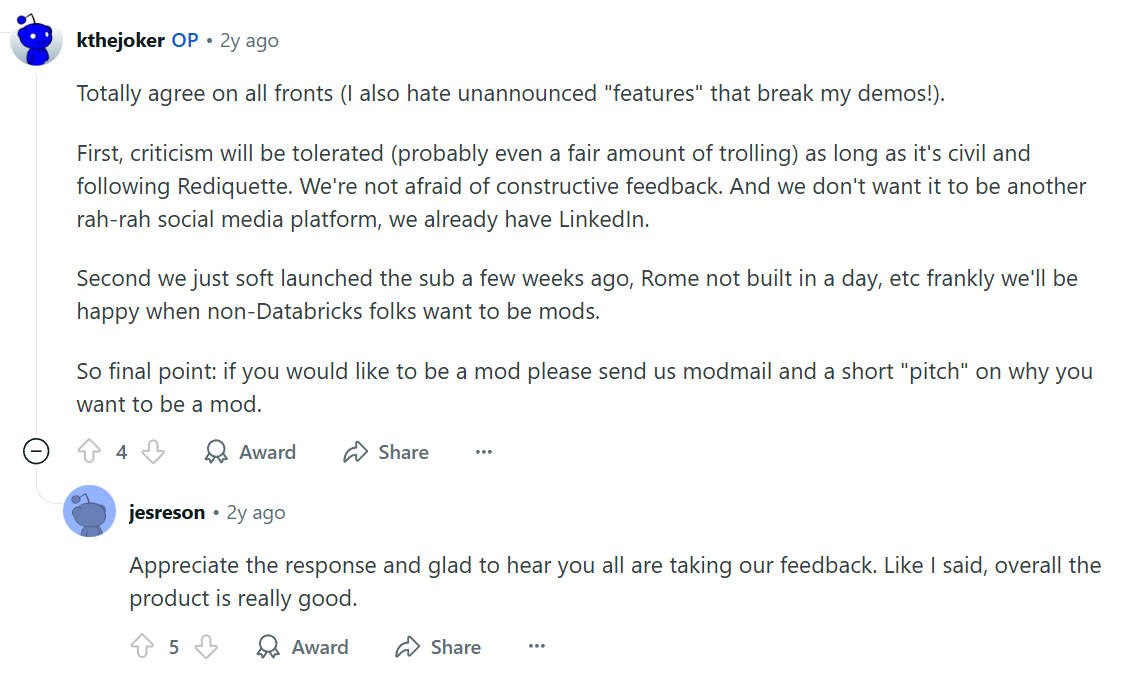Downvote jesreson's reply

pyautogui.click(x=206, y=646)
